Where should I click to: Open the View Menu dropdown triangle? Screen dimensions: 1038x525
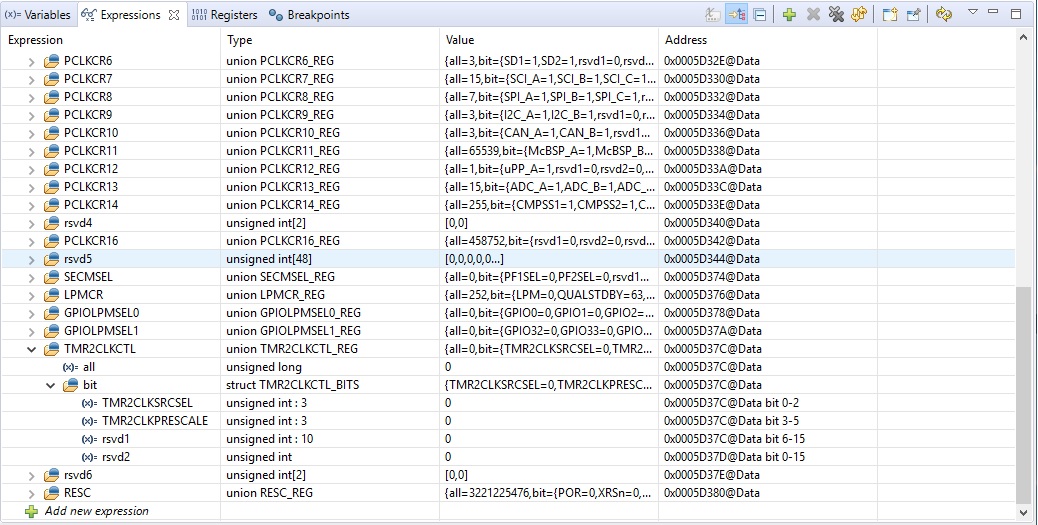click(x=972, y=11)
